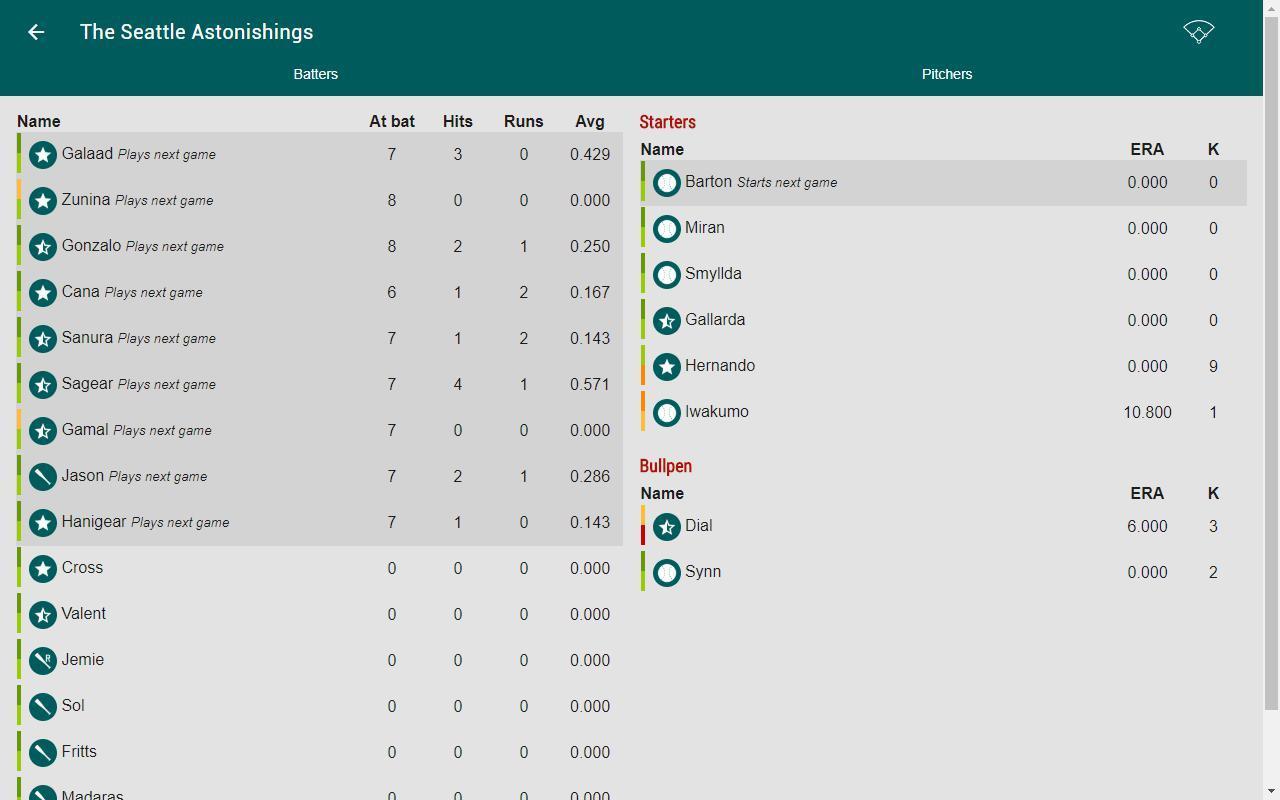1280x800 pixels.
Task: Select pitcher Smyllda in Starters
Action: pos(943,275)
